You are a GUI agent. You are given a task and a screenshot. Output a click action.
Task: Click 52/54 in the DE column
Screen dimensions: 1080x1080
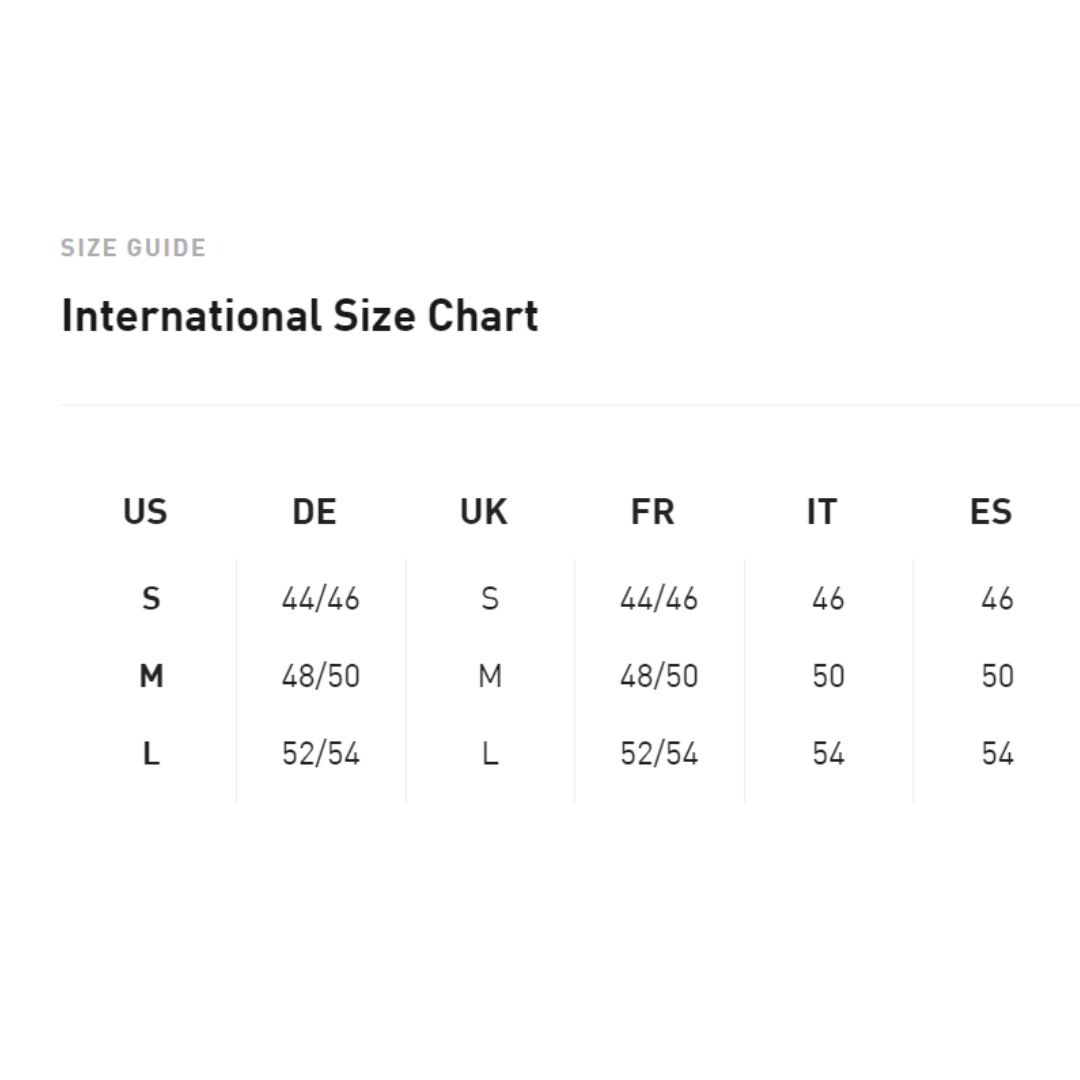(x=320, y=753)
